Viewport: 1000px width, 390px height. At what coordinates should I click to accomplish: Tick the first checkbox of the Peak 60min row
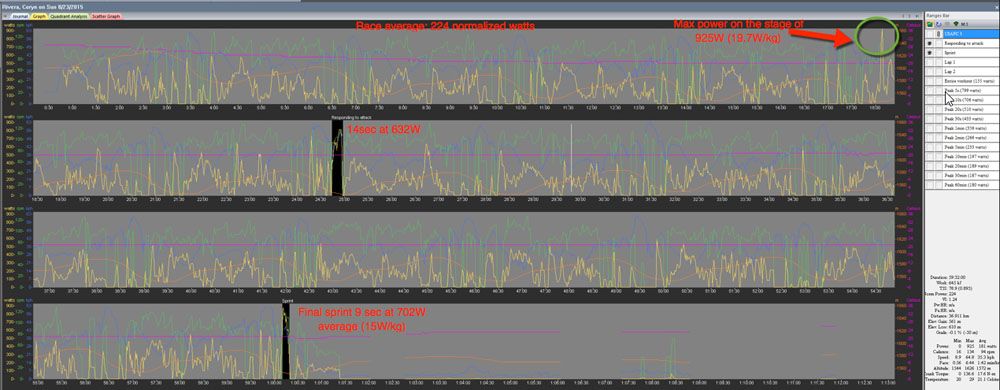pos(929,185)
